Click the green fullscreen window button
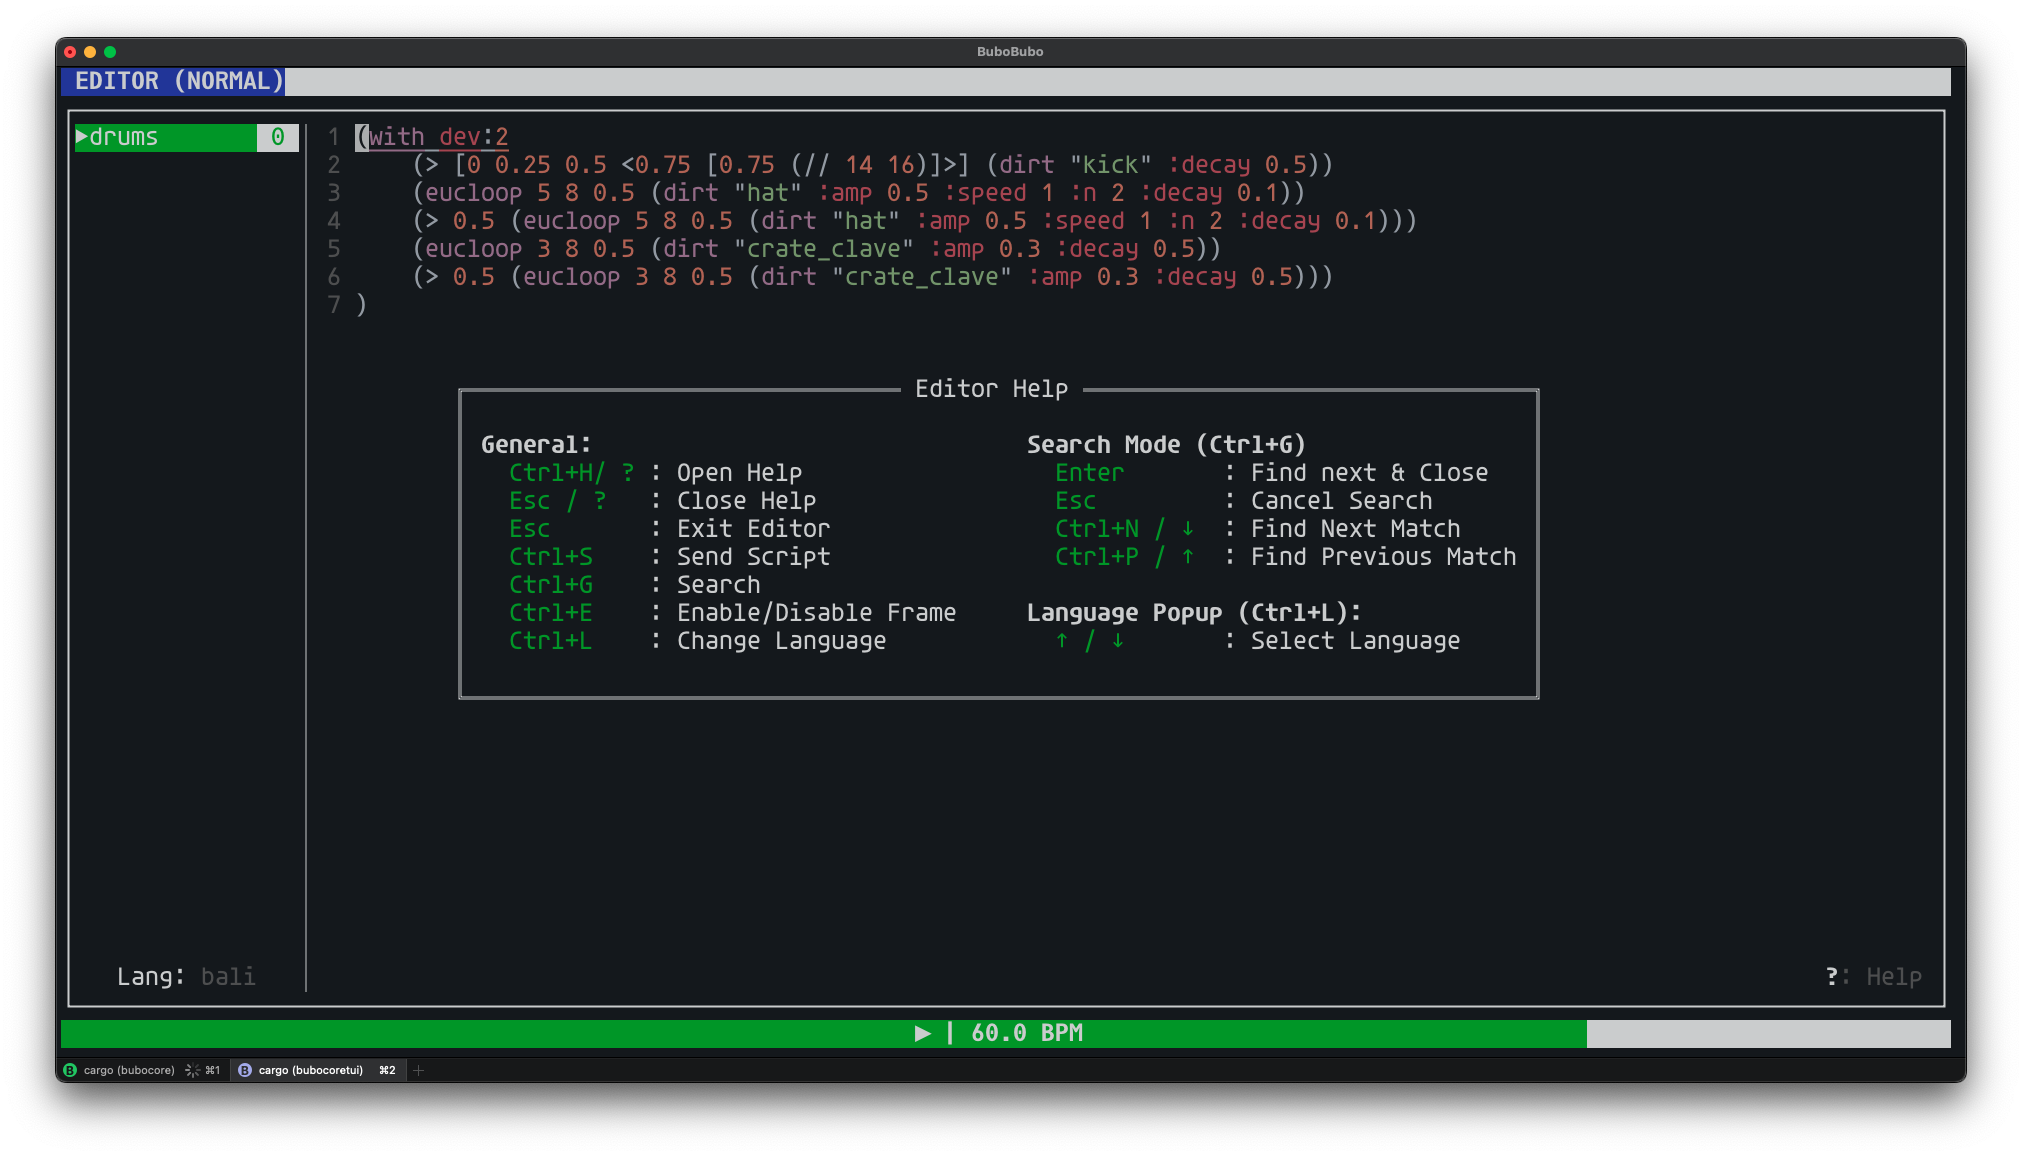2022x1156 pixels. (110, 52)
